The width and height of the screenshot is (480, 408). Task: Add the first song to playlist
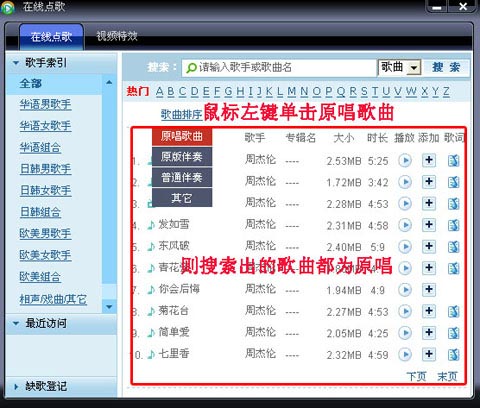(429, 160)
